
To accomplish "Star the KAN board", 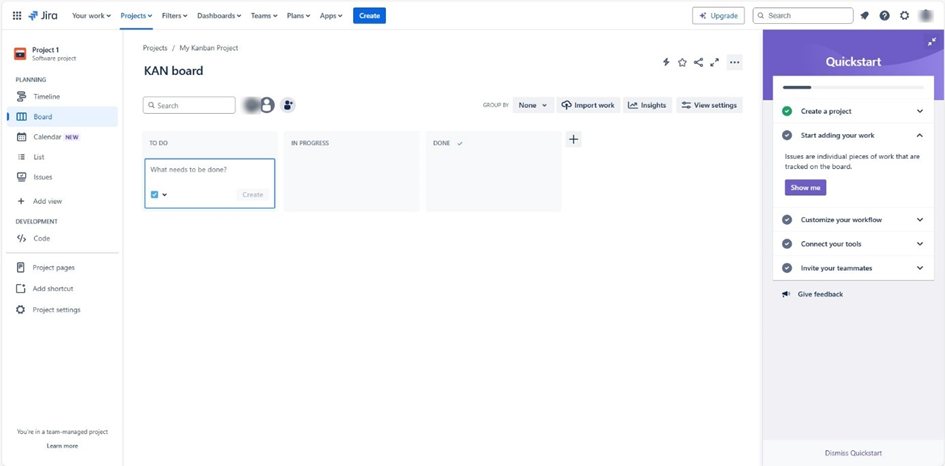I will tap(682, 62).
